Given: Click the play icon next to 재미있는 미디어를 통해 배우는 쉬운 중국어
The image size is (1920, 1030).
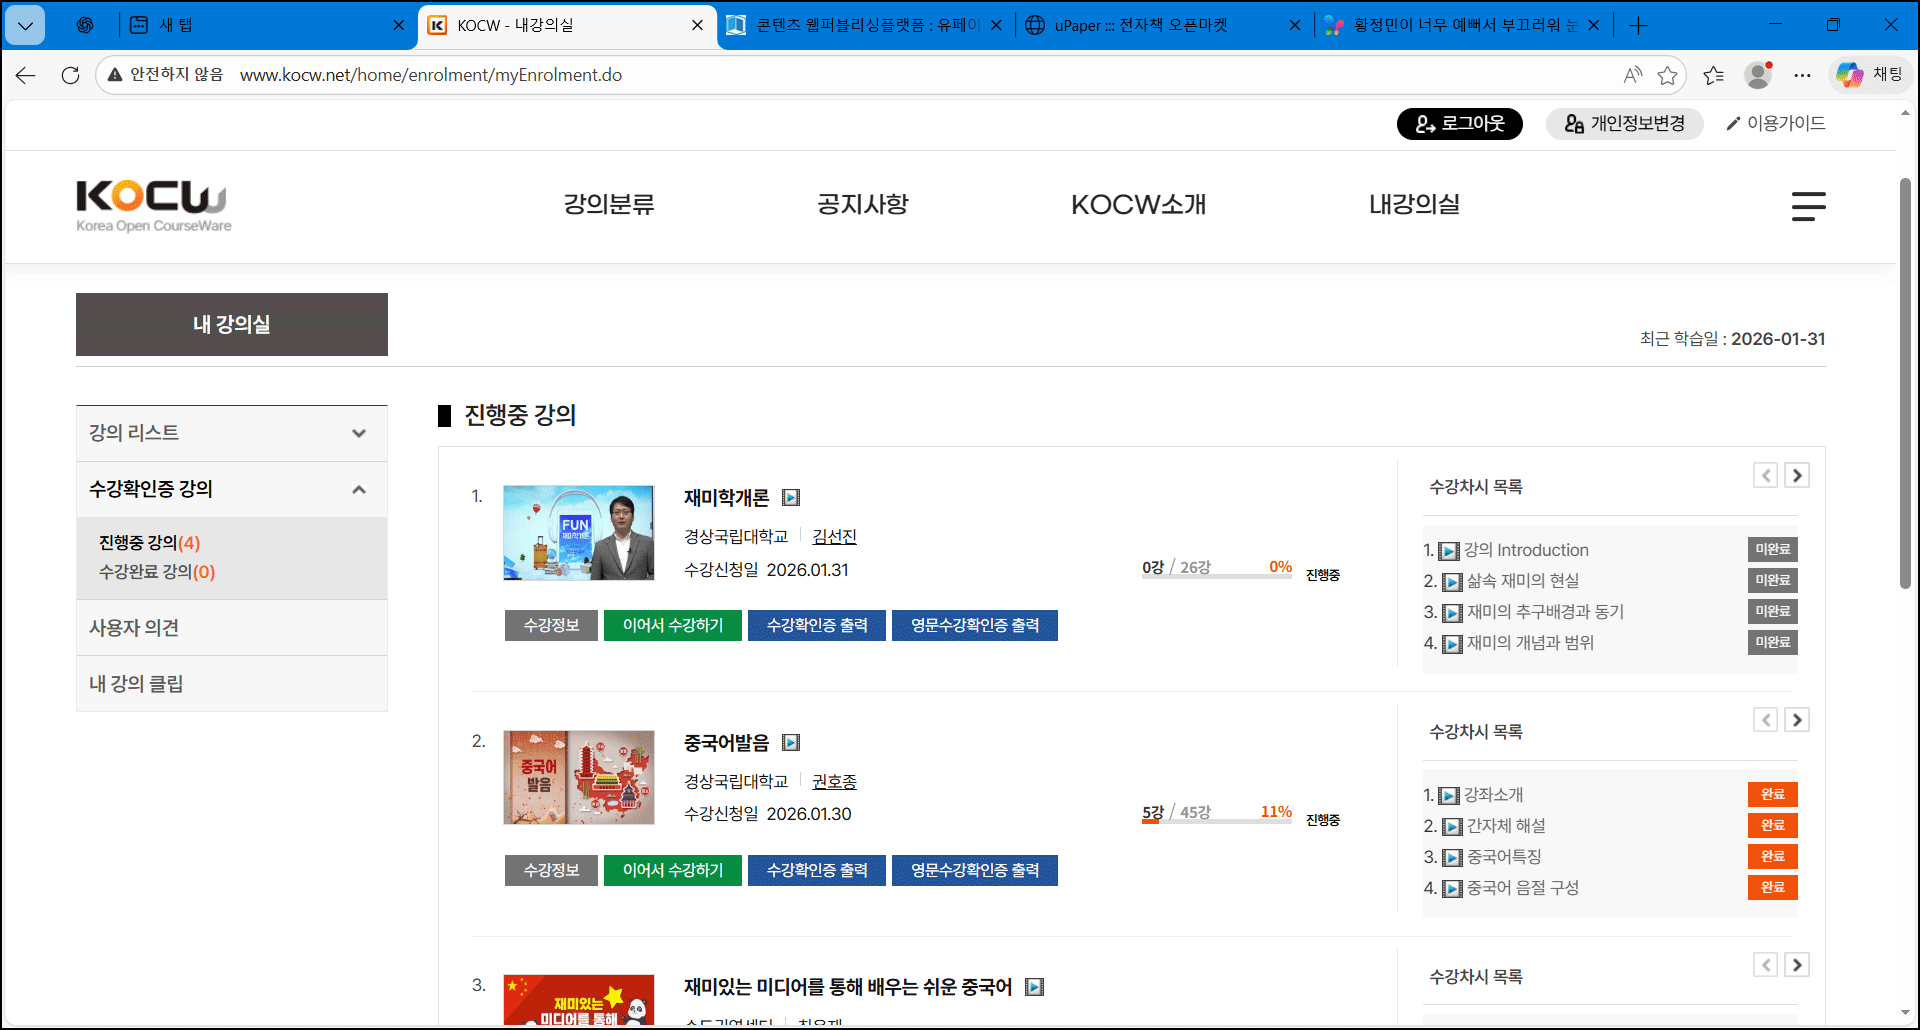Looking at the screenshot, I should [1035, 987].
